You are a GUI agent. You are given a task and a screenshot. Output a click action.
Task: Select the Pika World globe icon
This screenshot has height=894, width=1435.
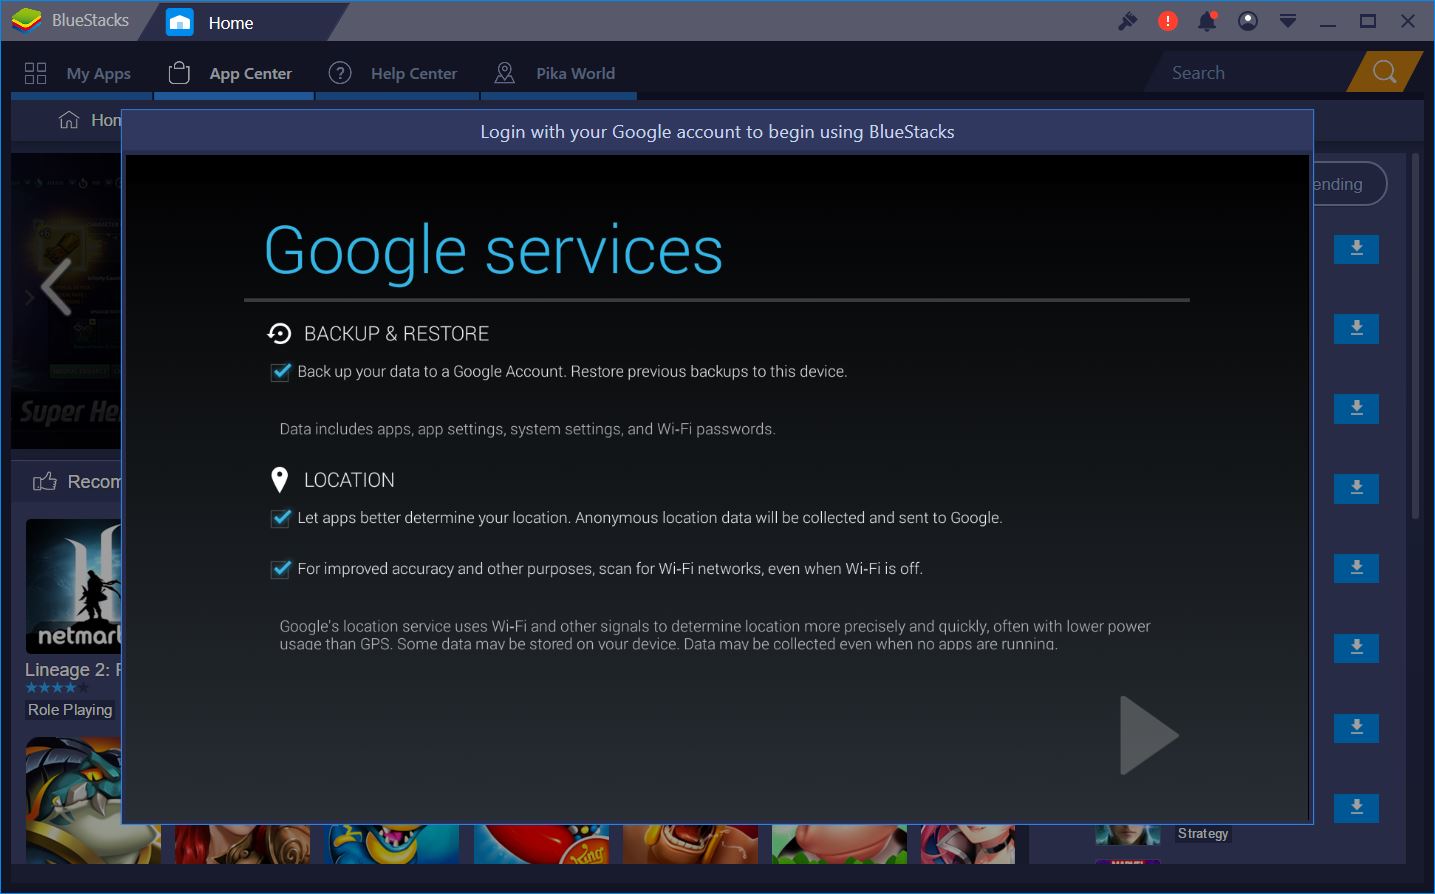[504, 72]
